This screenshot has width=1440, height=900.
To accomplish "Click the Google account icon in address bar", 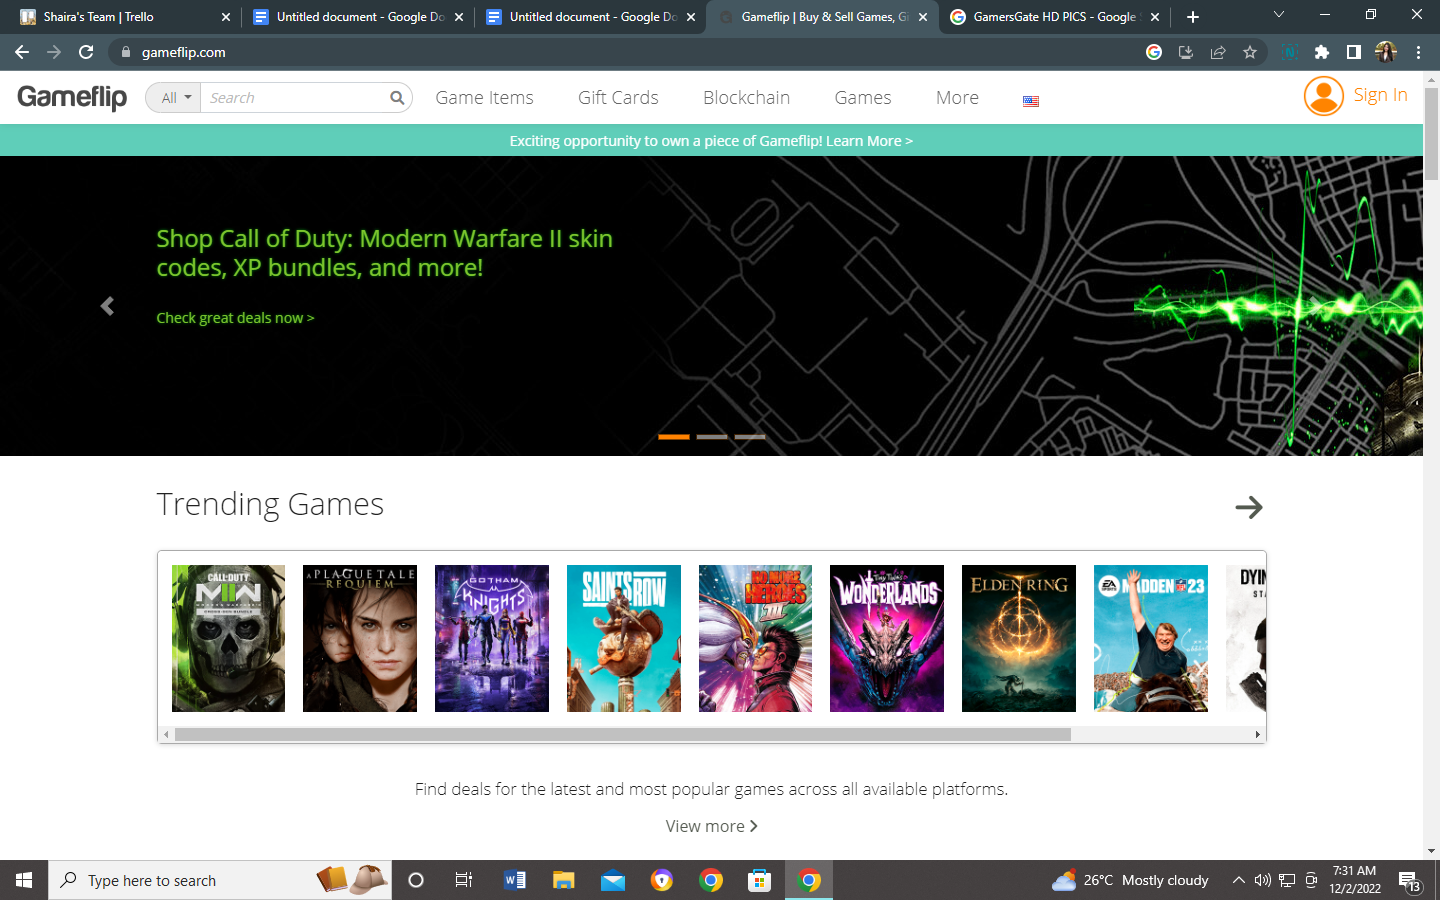I will [1154, 52].
